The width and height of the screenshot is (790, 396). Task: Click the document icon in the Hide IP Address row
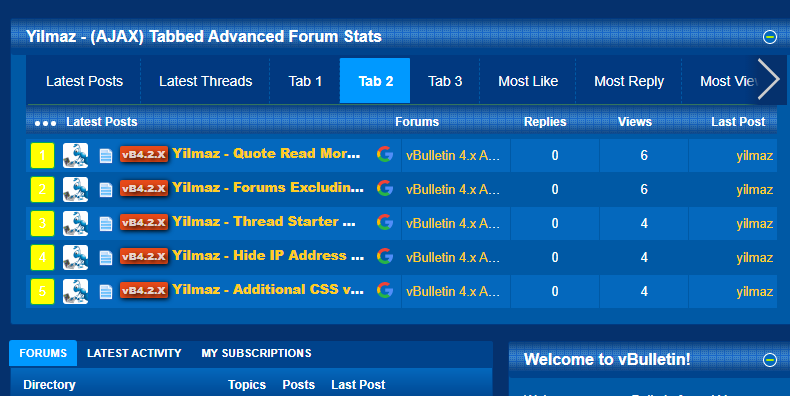(x=106, y=258)
